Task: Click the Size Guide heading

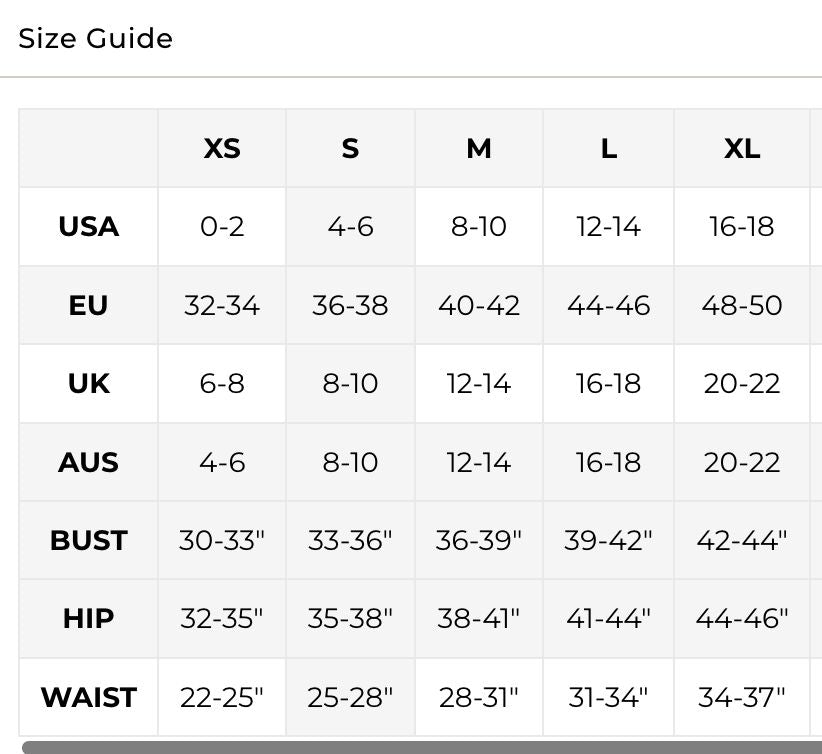Action: pos(95,38)
